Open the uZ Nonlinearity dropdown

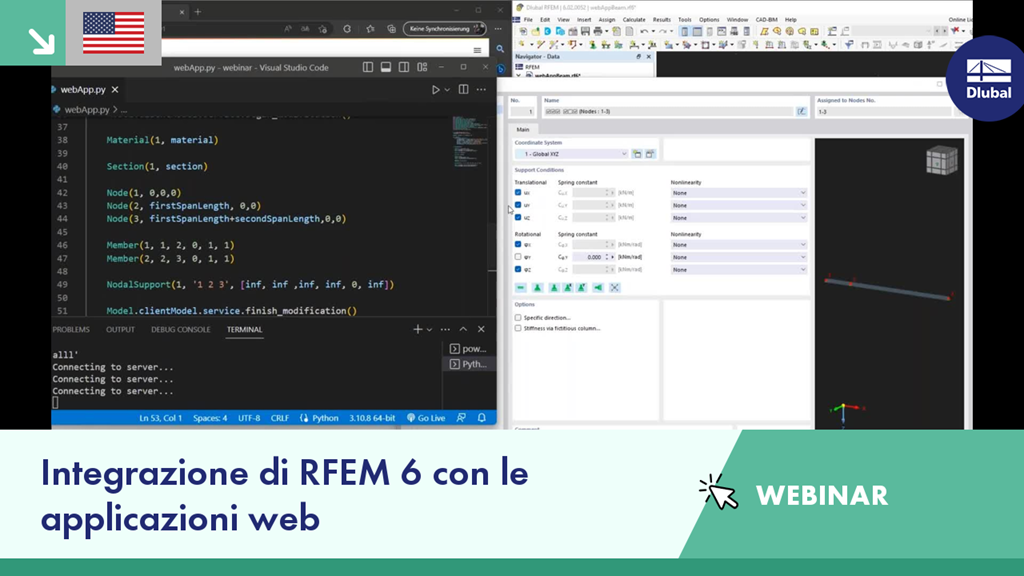739,217
